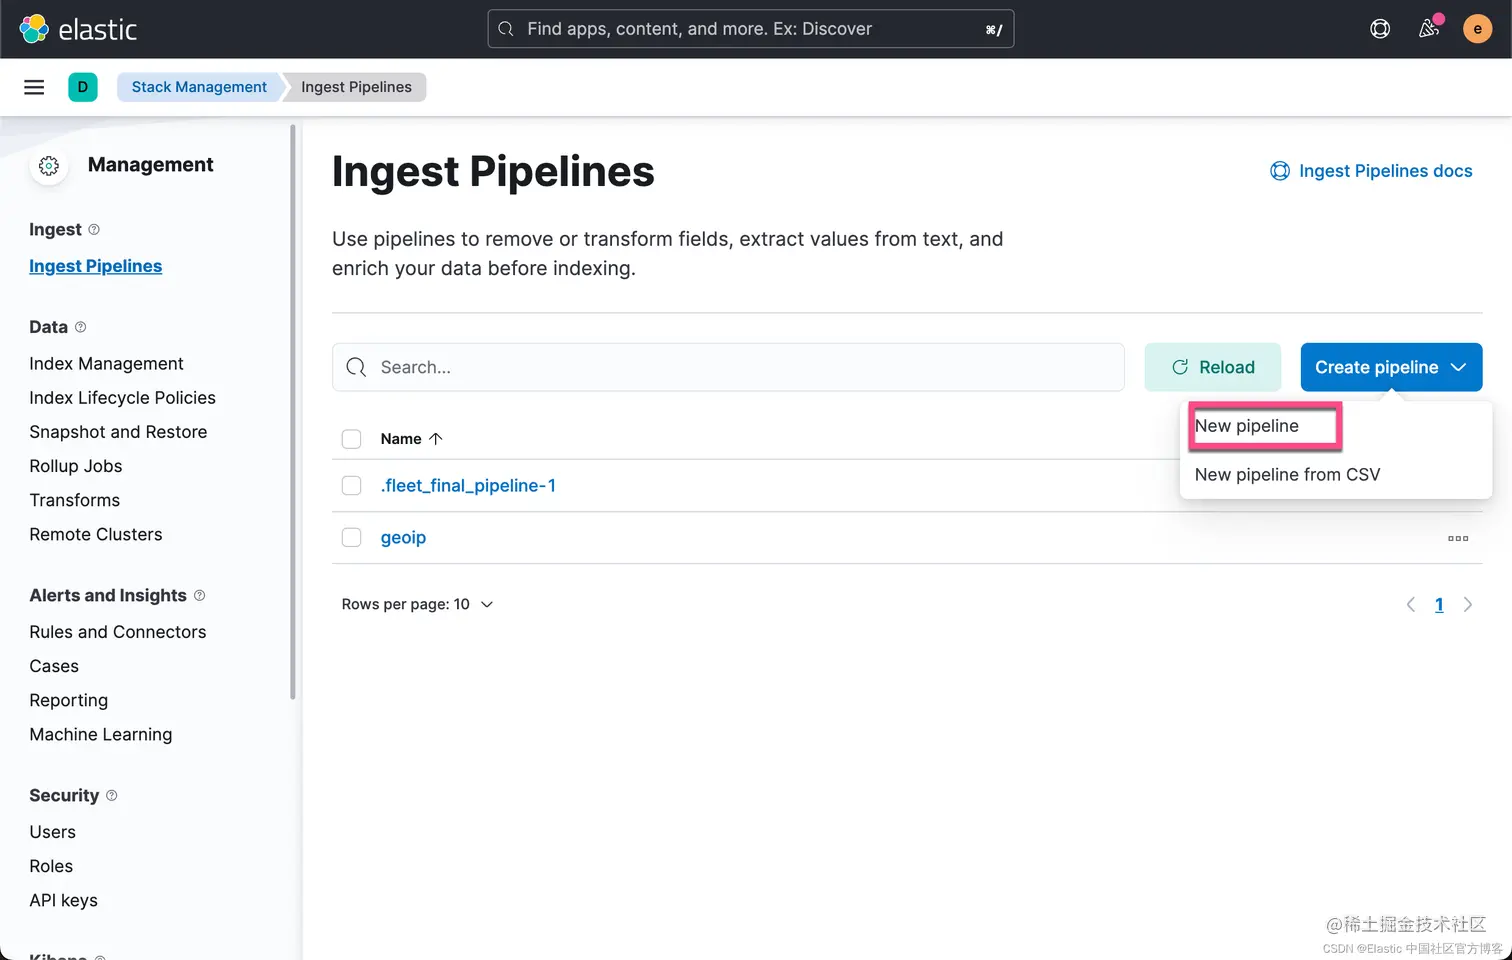Choose New pipeline from the menu
This screenshot has width=1512, height=960.
1247,426
